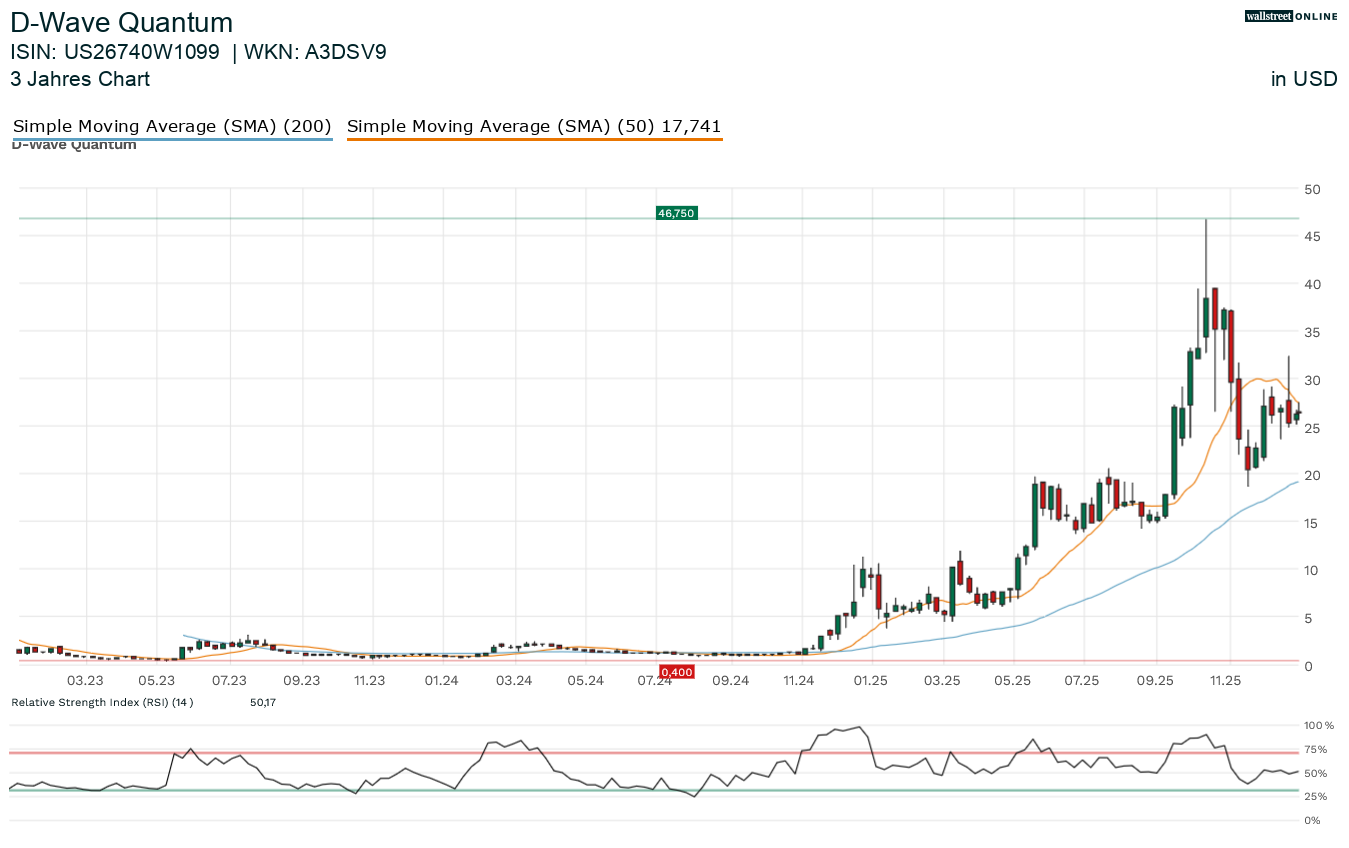Click the 75% label on the RSI axis
1349x848 pixels.
(1316, 750)
